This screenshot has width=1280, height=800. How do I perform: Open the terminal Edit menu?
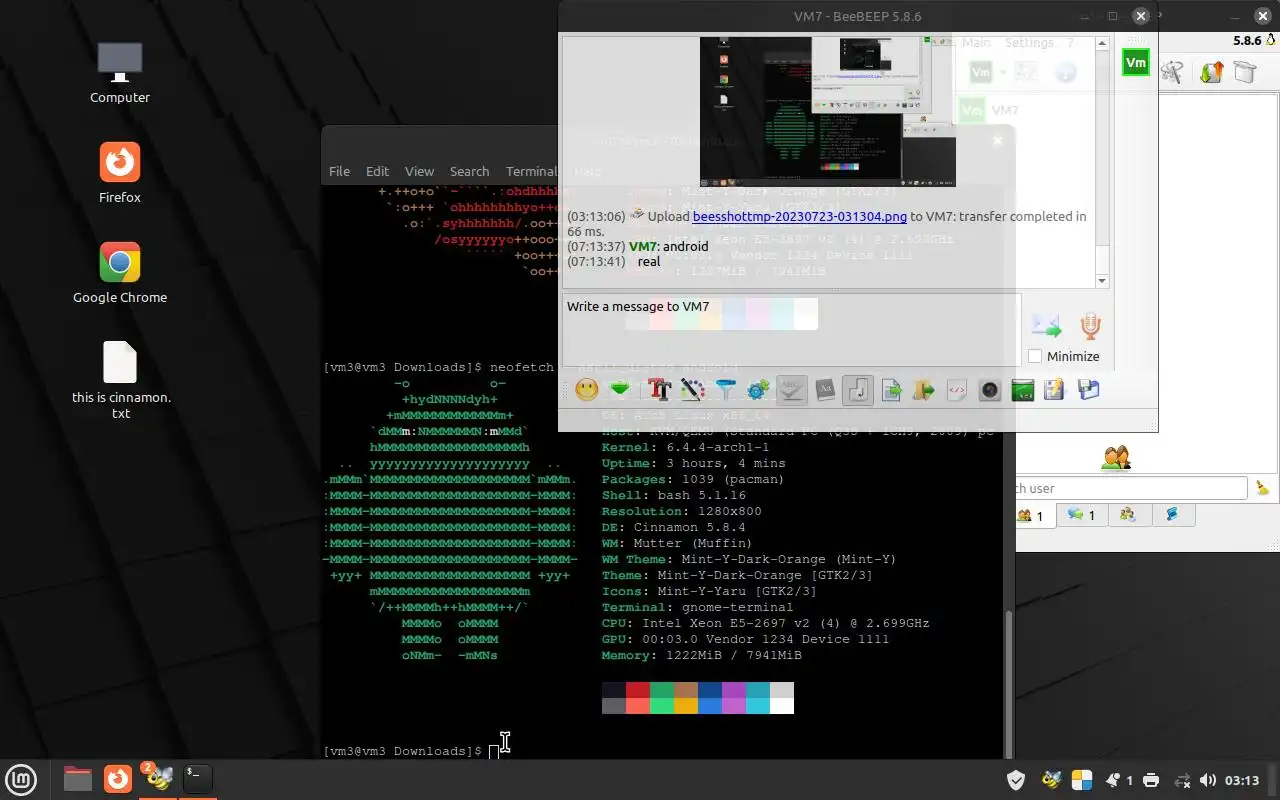click(377, 171)
